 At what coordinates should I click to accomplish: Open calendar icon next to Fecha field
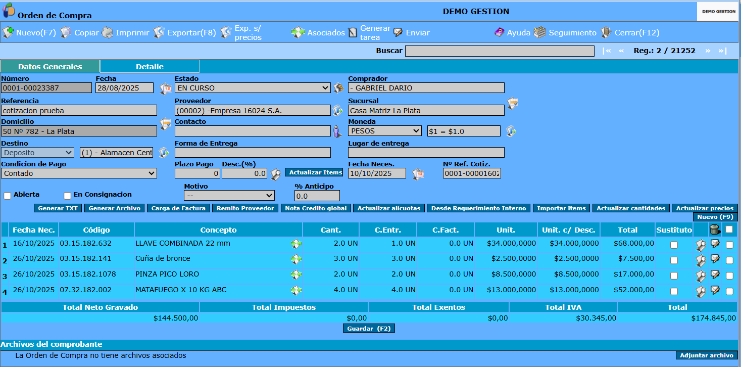pos(165,88)
